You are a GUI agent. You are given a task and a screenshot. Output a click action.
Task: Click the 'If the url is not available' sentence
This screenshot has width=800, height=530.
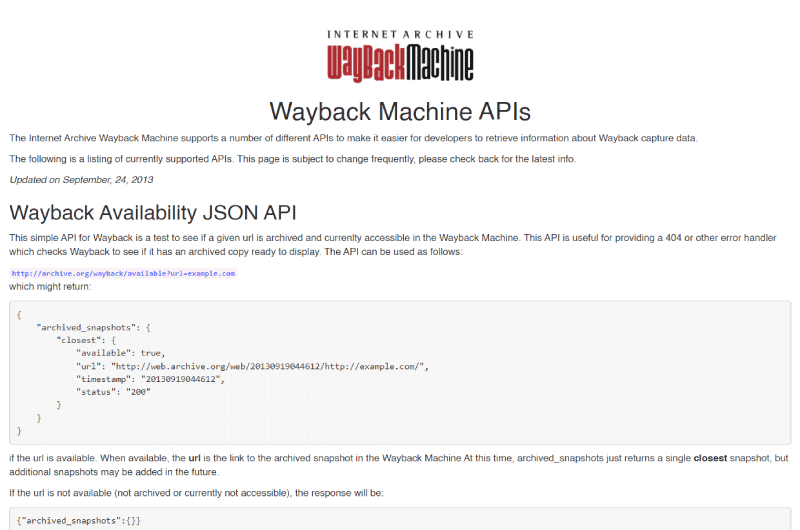[x=196, y=493]
